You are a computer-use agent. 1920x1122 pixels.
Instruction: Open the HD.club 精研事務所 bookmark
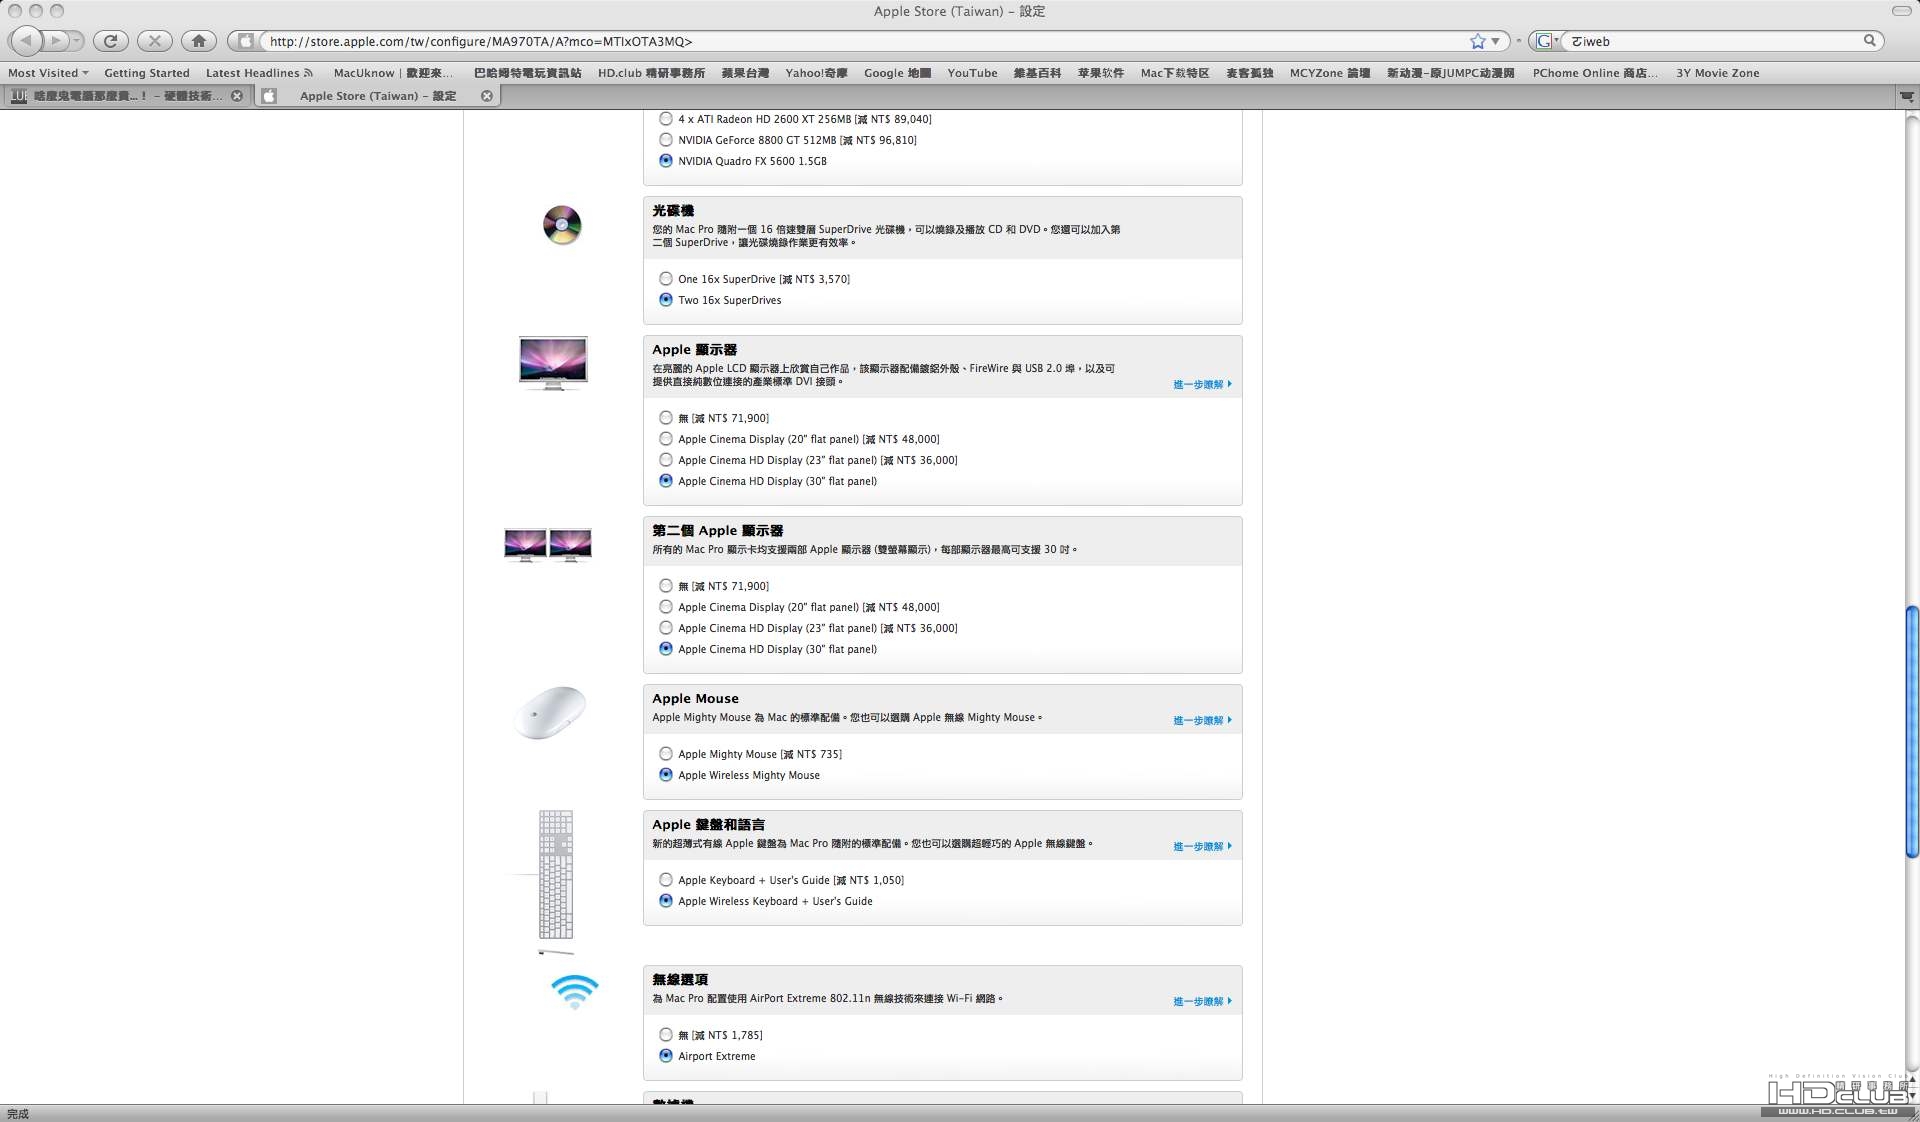651,73
